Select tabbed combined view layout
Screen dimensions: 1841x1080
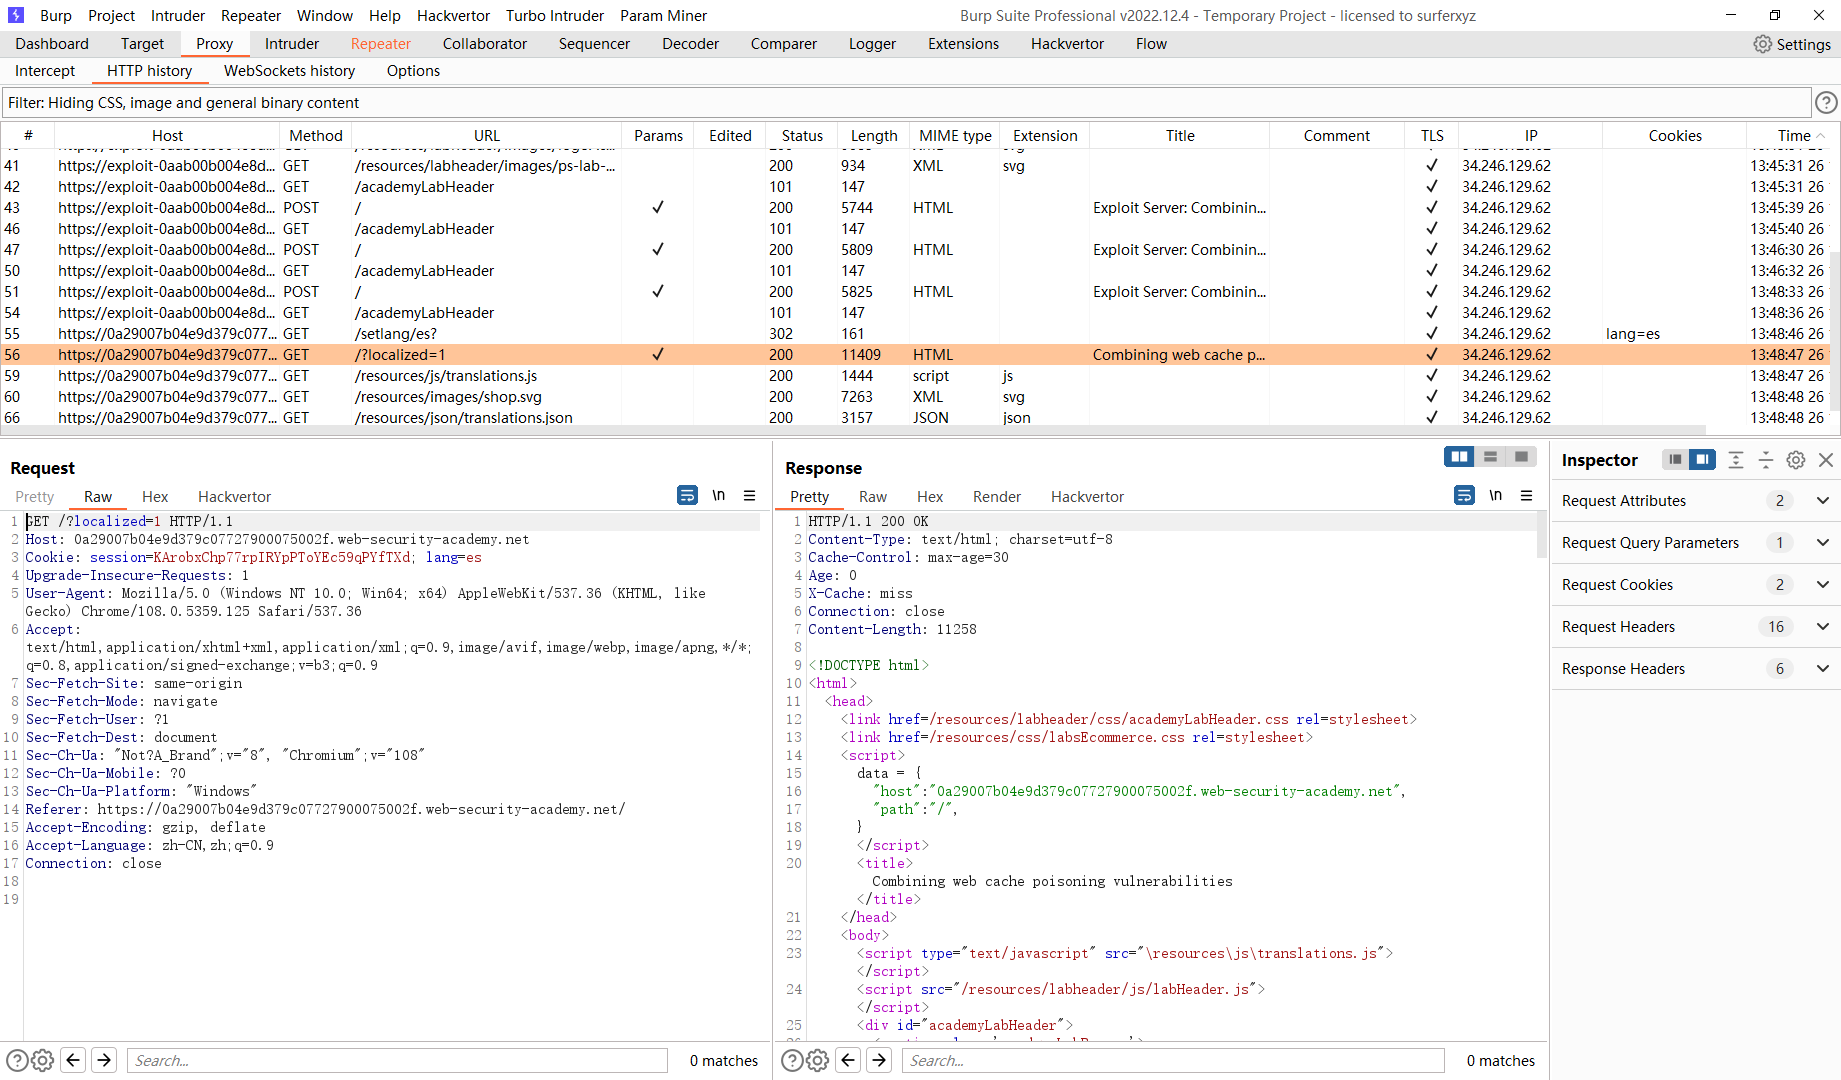pos(1521,457)
